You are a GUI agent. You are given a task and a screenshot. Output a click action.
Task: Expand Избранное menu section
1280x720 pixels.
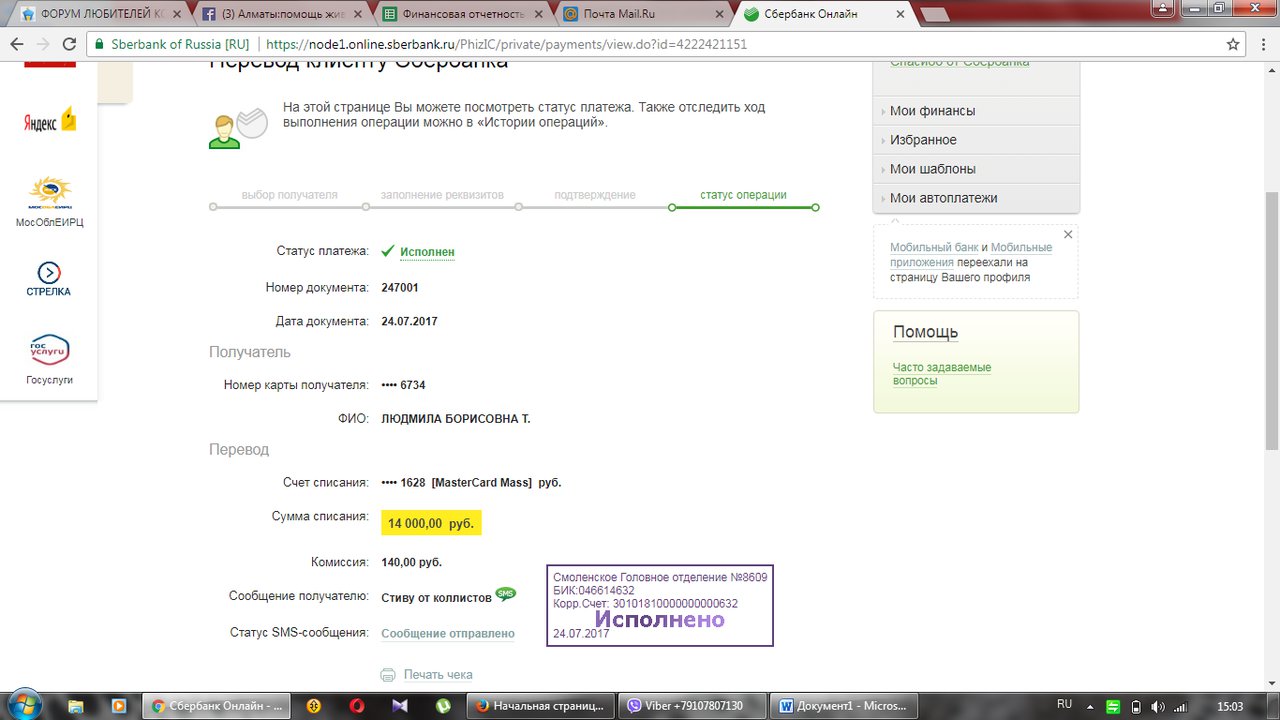[976, 140]
